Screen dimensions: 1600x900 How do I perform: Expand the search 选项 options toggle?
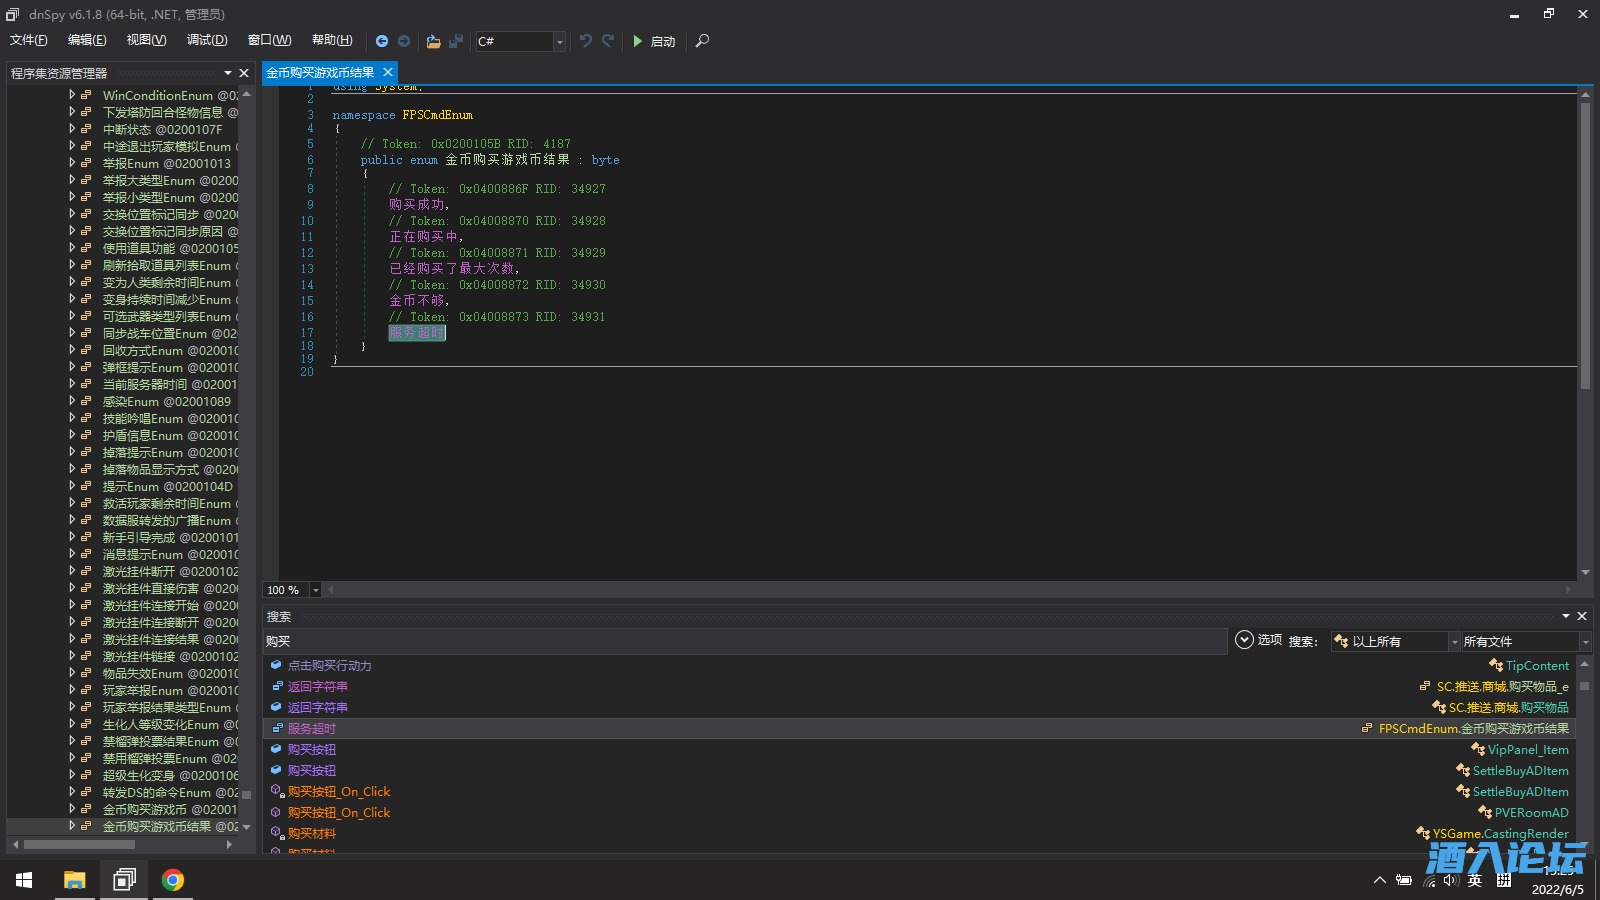coord(1245,640)
